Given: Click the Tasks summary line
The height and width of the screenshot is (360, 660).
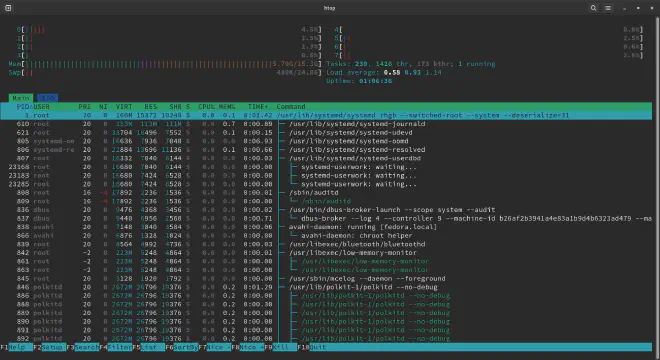Looking at the screenshot, I should click(410, 64).
